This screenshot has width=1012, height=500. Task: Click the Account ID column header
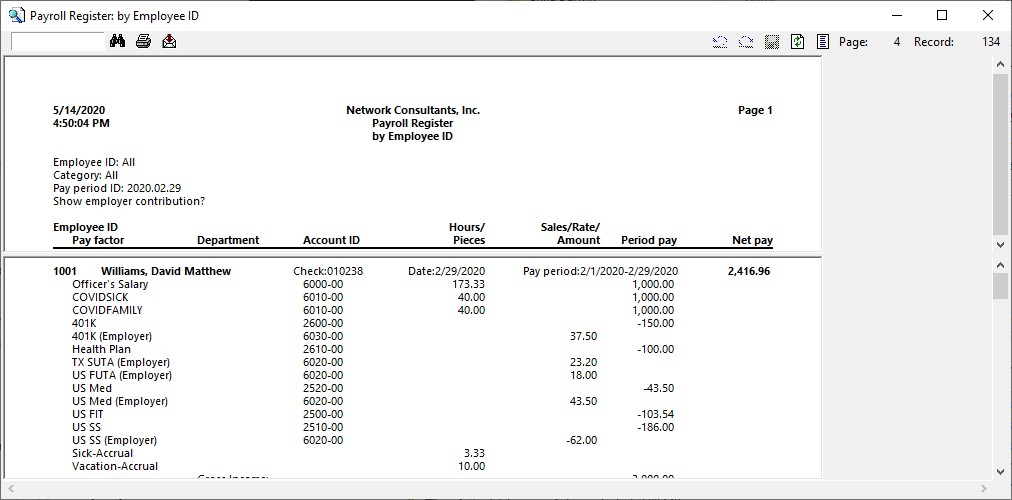click(331, 240)
